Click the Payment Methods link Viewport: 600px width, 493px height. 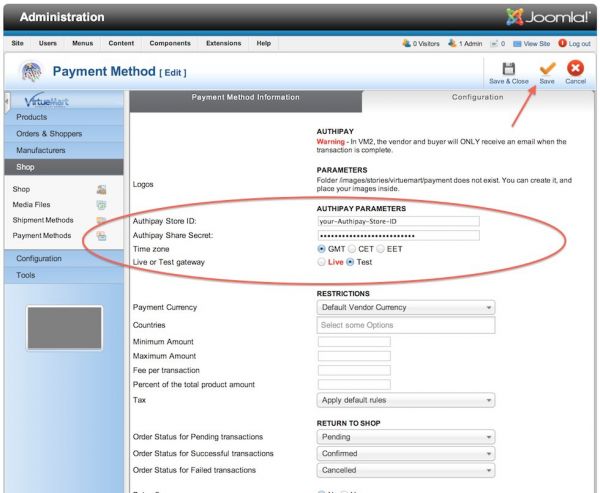[x=42, y=236]
